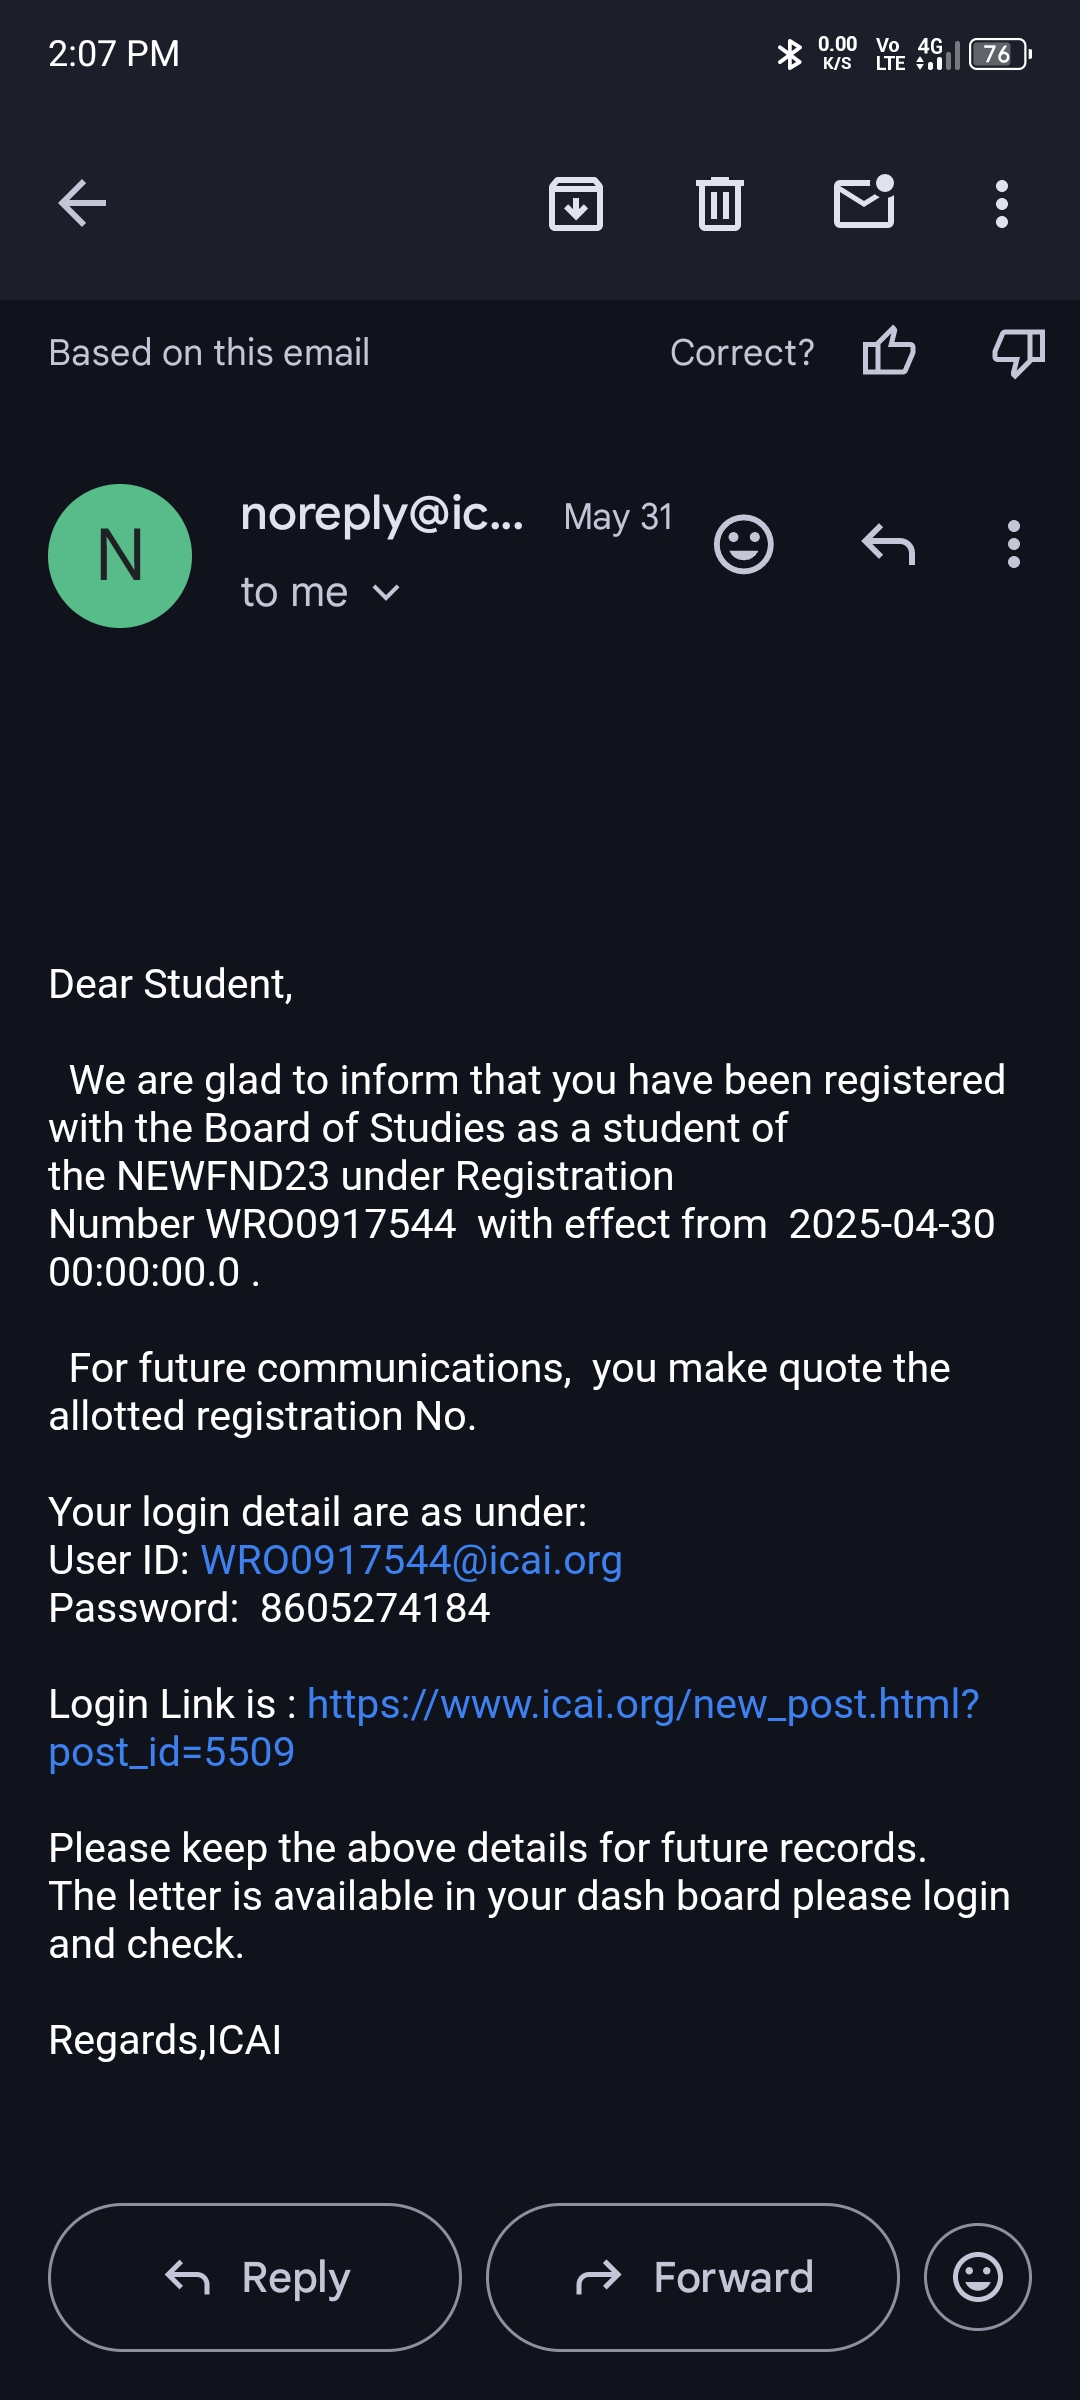Delete this email with the trash icon

(719, 204)
